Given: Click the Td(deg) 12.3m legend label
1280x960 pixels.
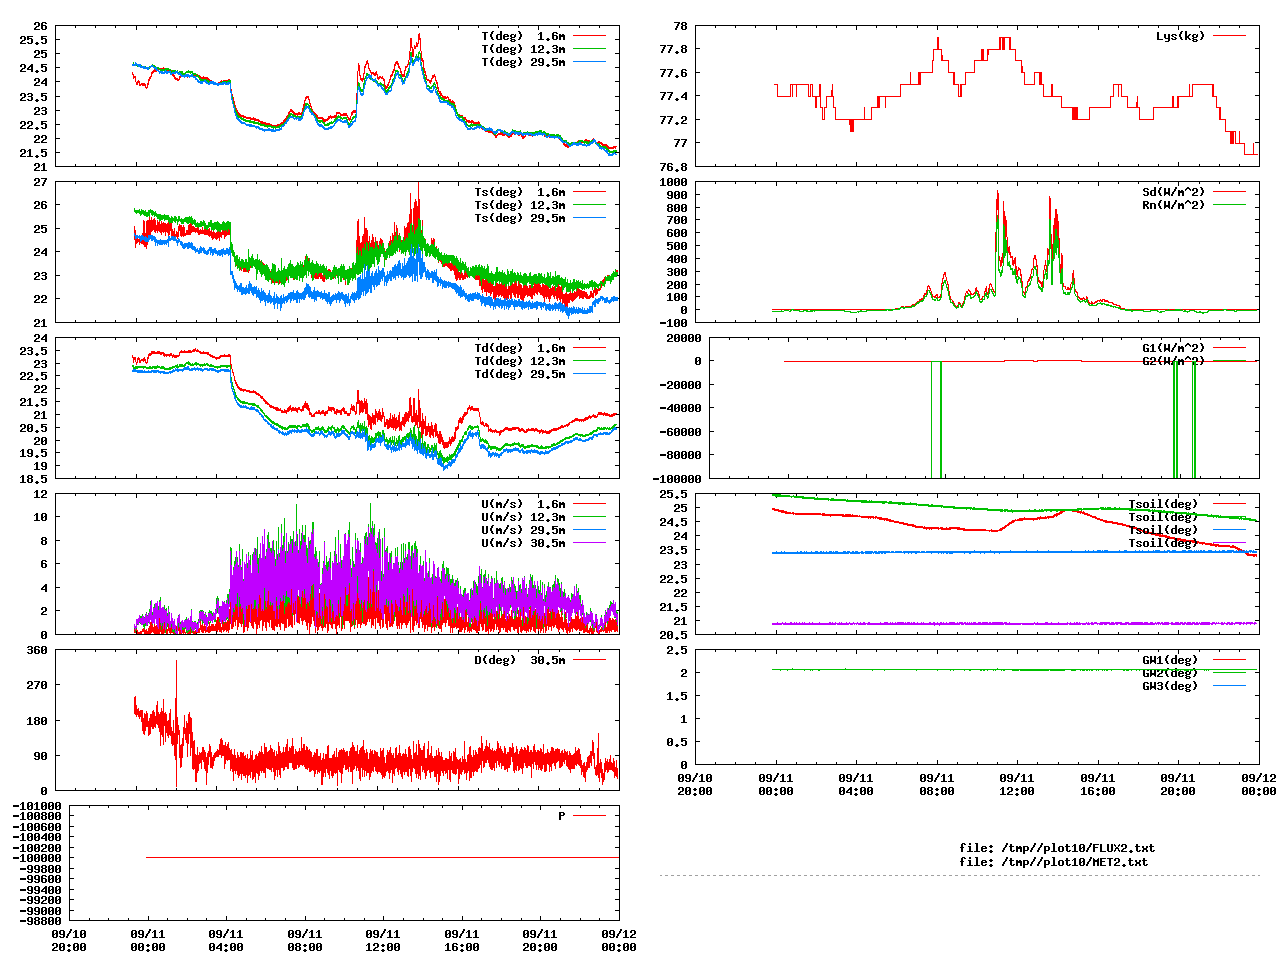Looking at the screenshot, I should pyautogui.click(x=519, y=361).
